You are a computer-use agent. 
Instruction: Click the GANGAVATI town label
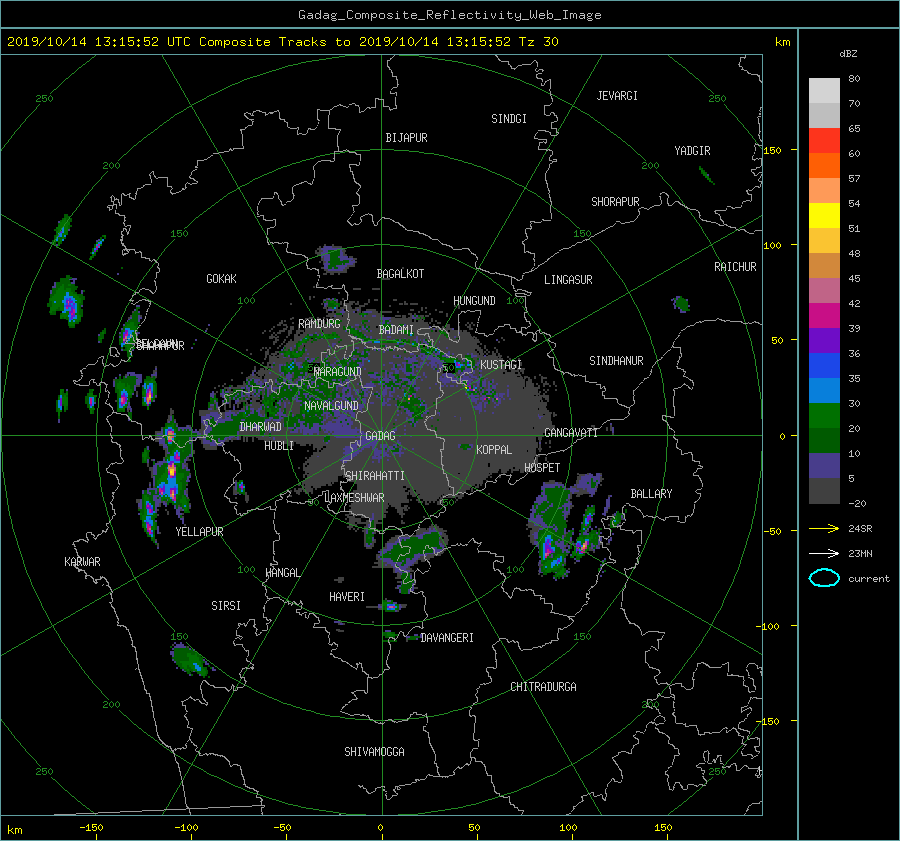[571, 433]
